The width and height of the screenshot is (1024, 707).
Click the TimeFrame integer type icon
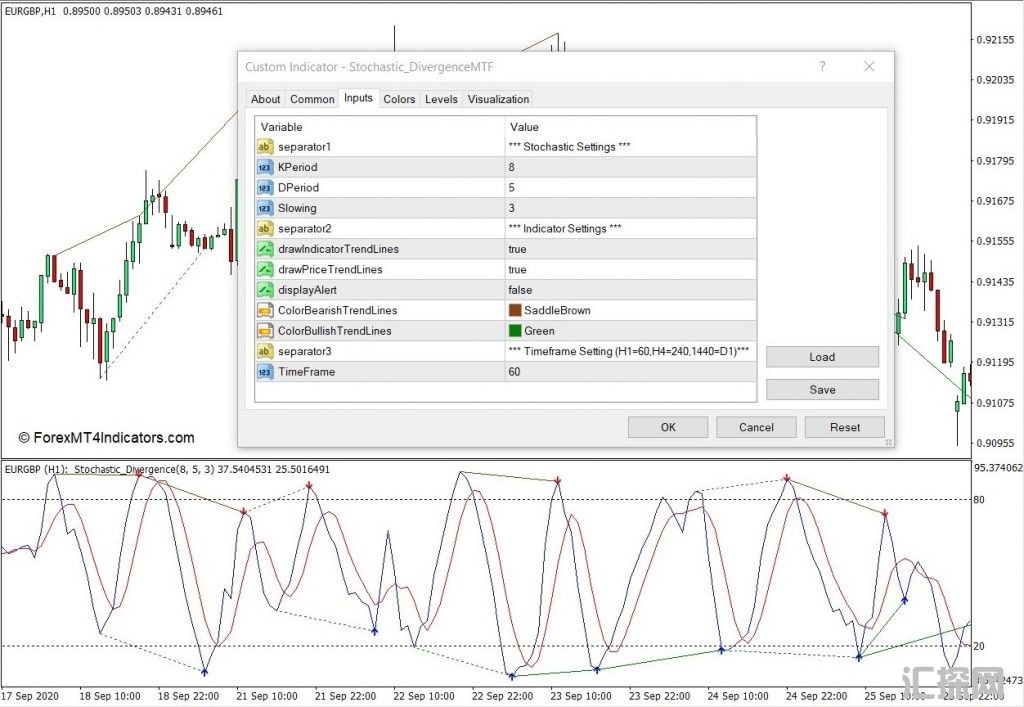point(265,371)
